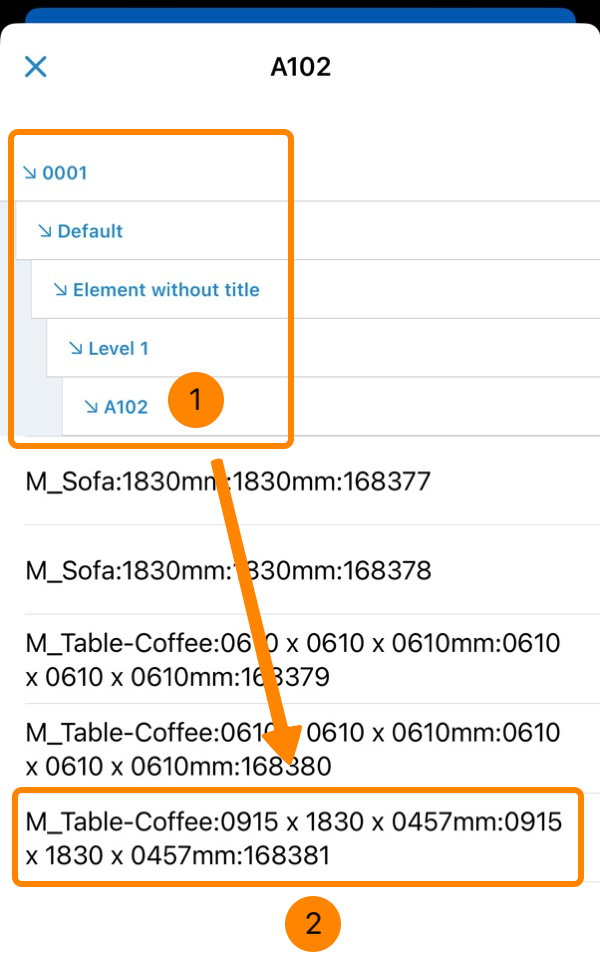Click the arrow icon beside A102 breadcrumb
600x979 pixels.
click(x=91, y=407)
